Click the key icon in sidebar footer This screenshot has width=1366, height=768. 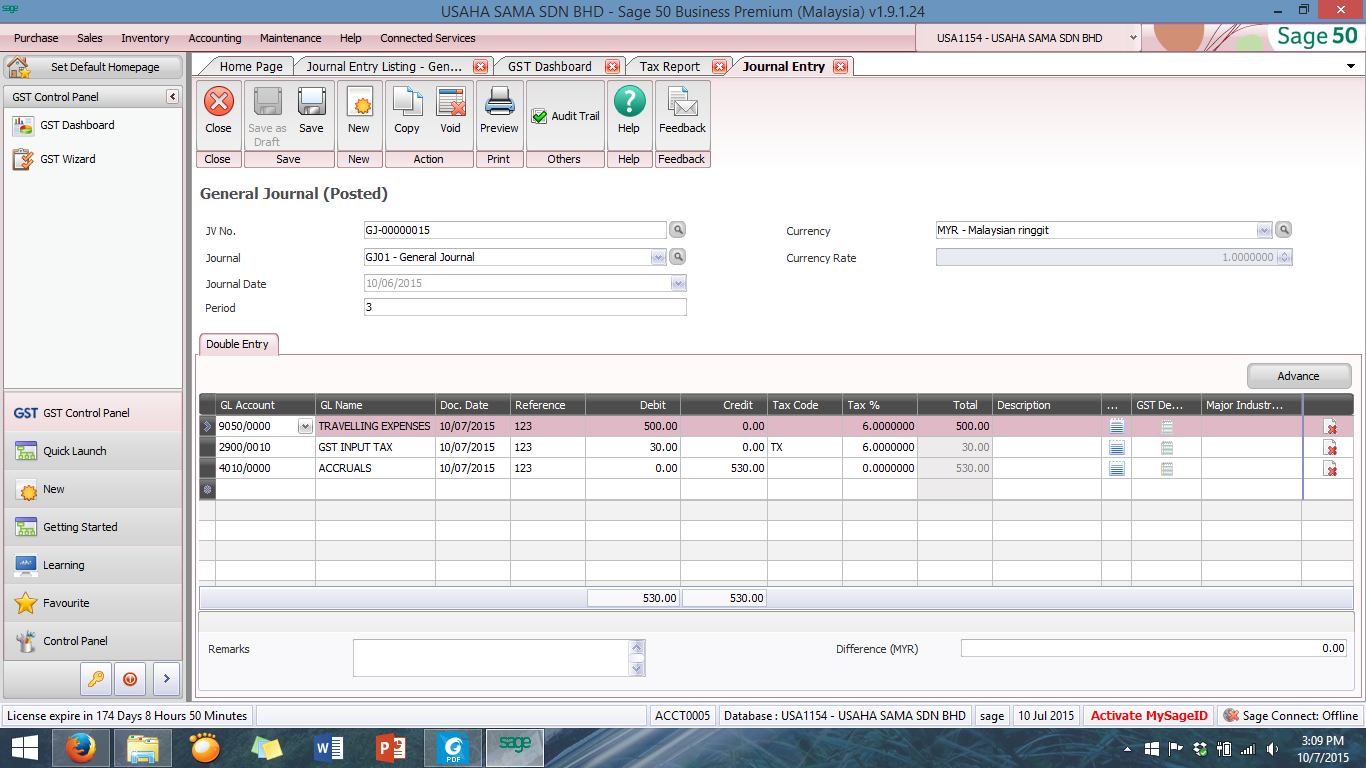click(96, 678)
